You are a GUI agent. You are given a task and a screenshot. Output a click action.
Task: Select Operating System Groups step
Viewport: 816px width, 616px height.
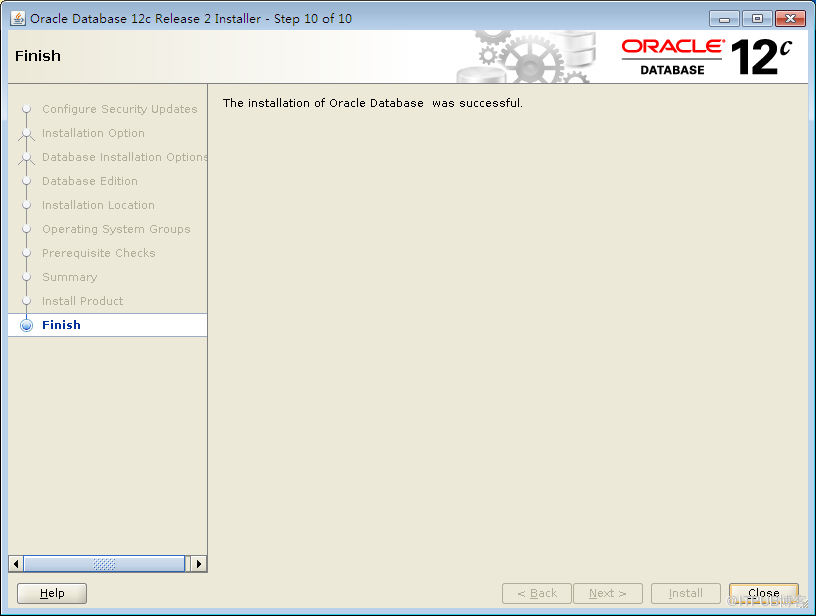(x=116, y=229)
